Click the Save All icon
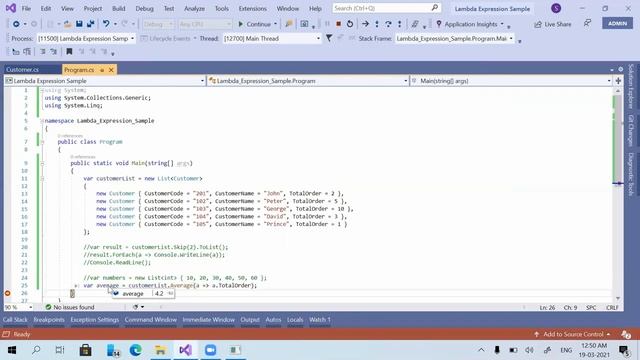The width and height of the screenshot is (640, 360). (x=90, y=24)
